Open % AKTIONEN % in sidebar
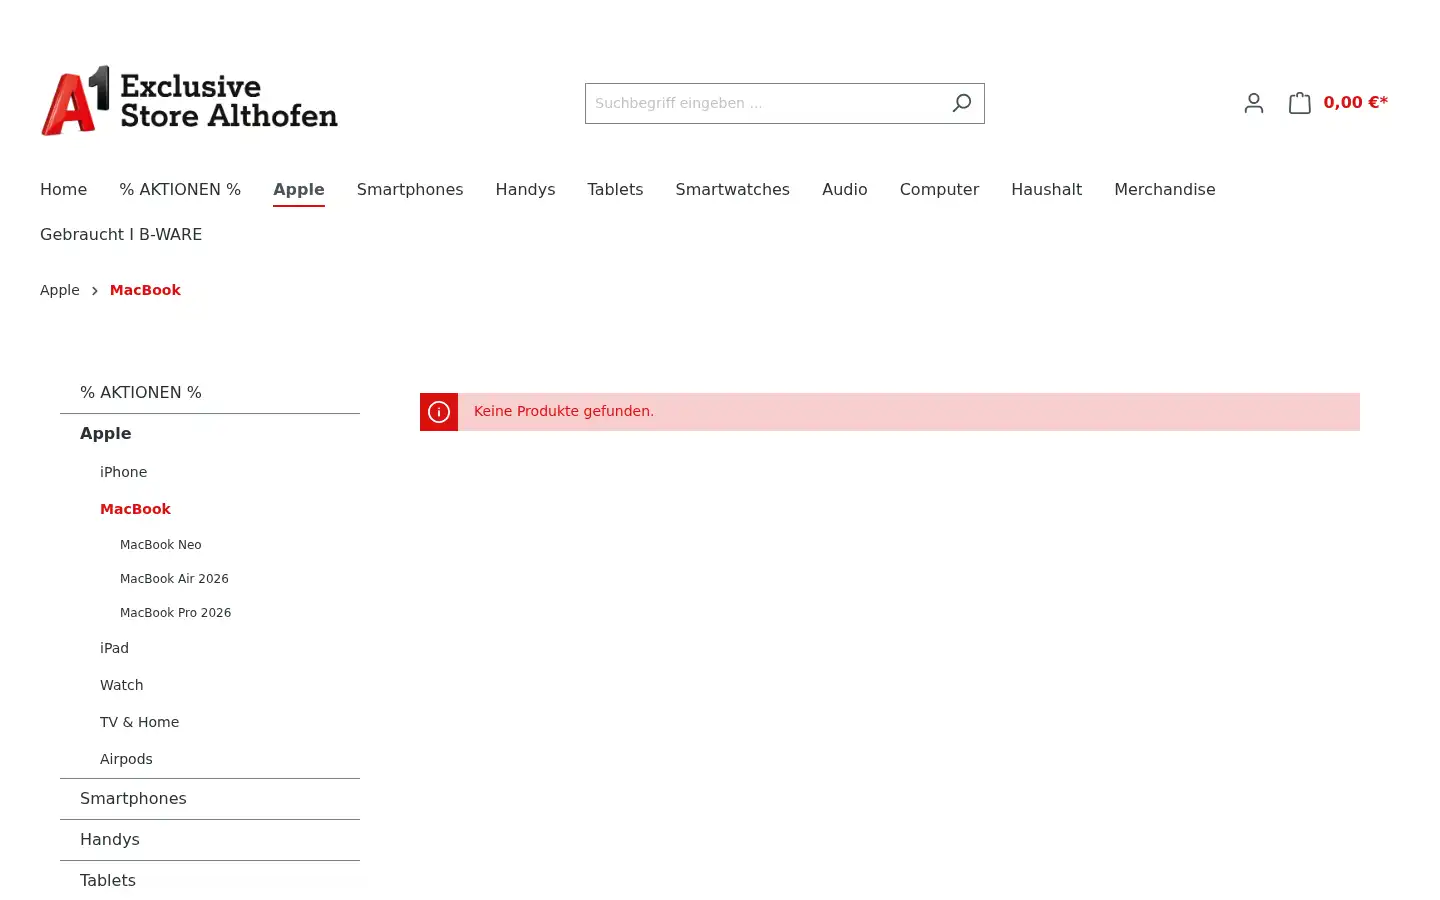Image resolution: width=1440 pixels, height=900 pixels. [210, 393]
